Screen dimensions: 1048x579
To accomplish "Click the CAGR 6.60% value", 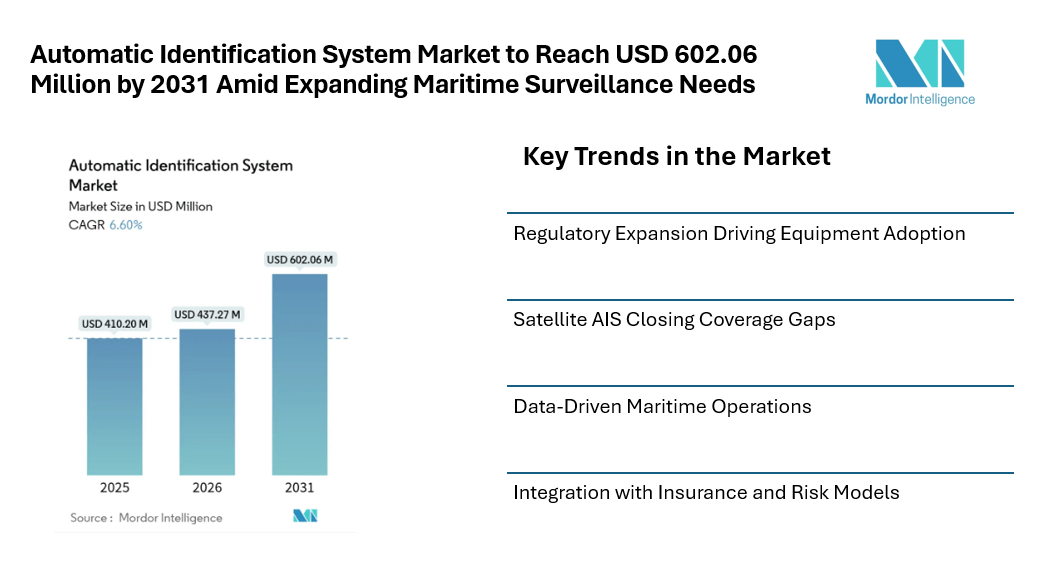I will (125, 225).
